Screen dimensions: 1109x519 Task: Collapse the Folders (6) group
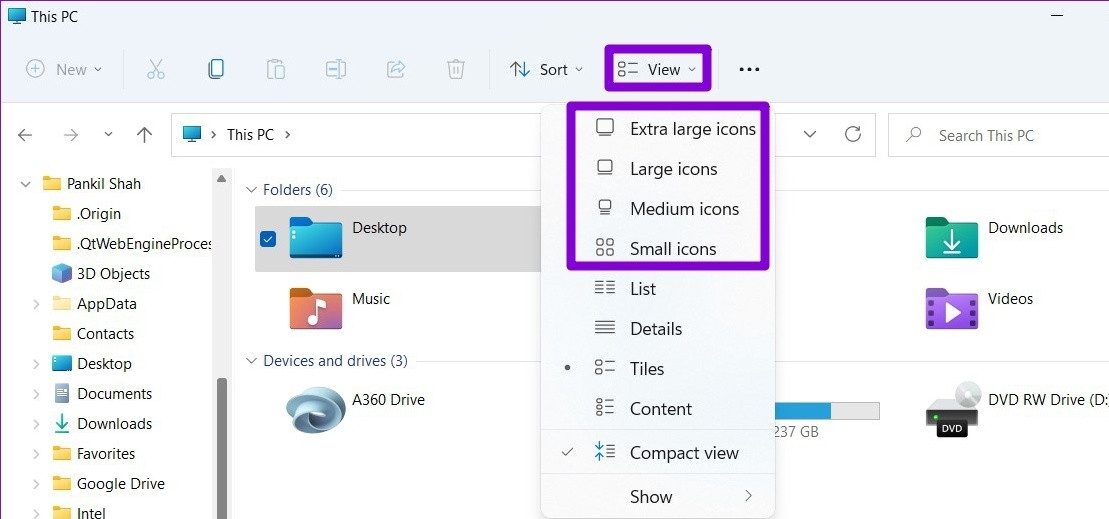pos(250,189)
